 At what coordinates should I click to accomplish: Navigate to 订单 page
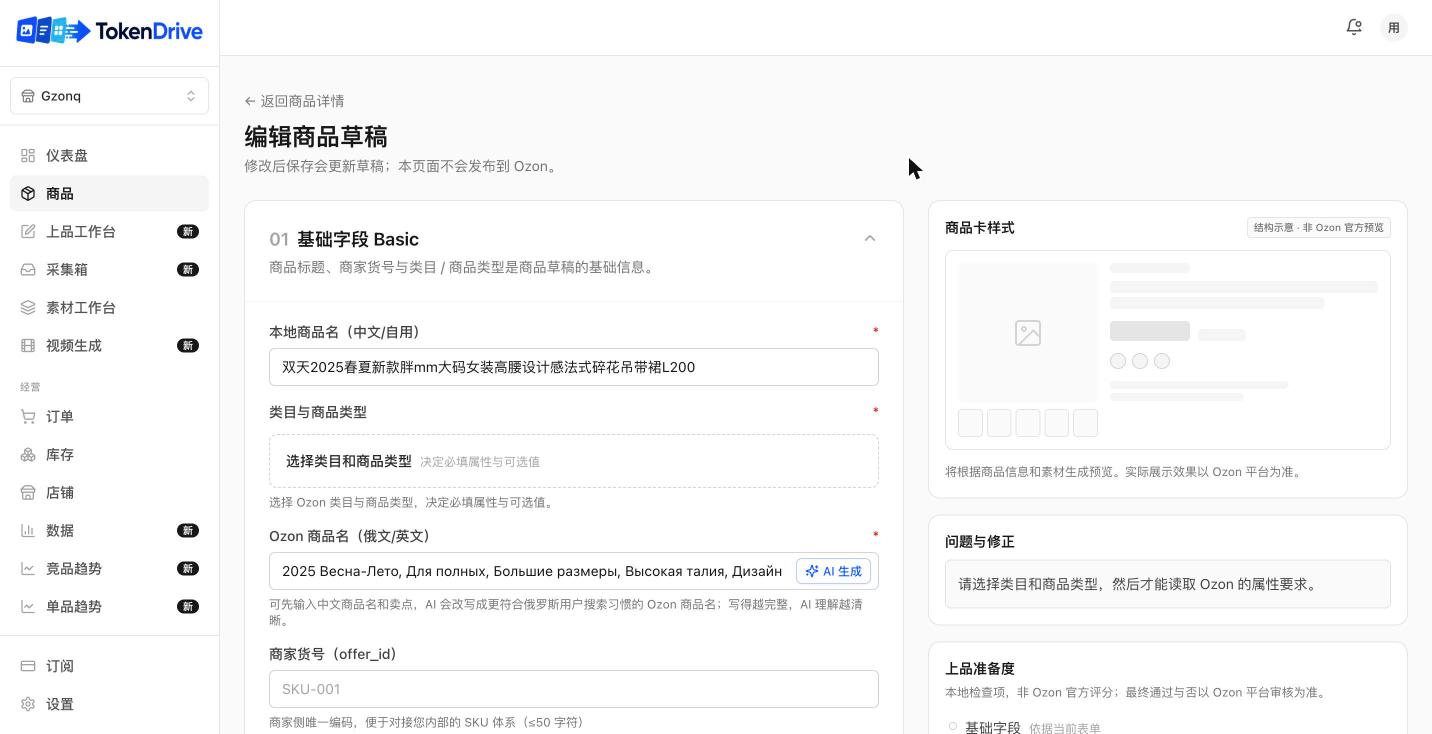[x=110, y=416]
